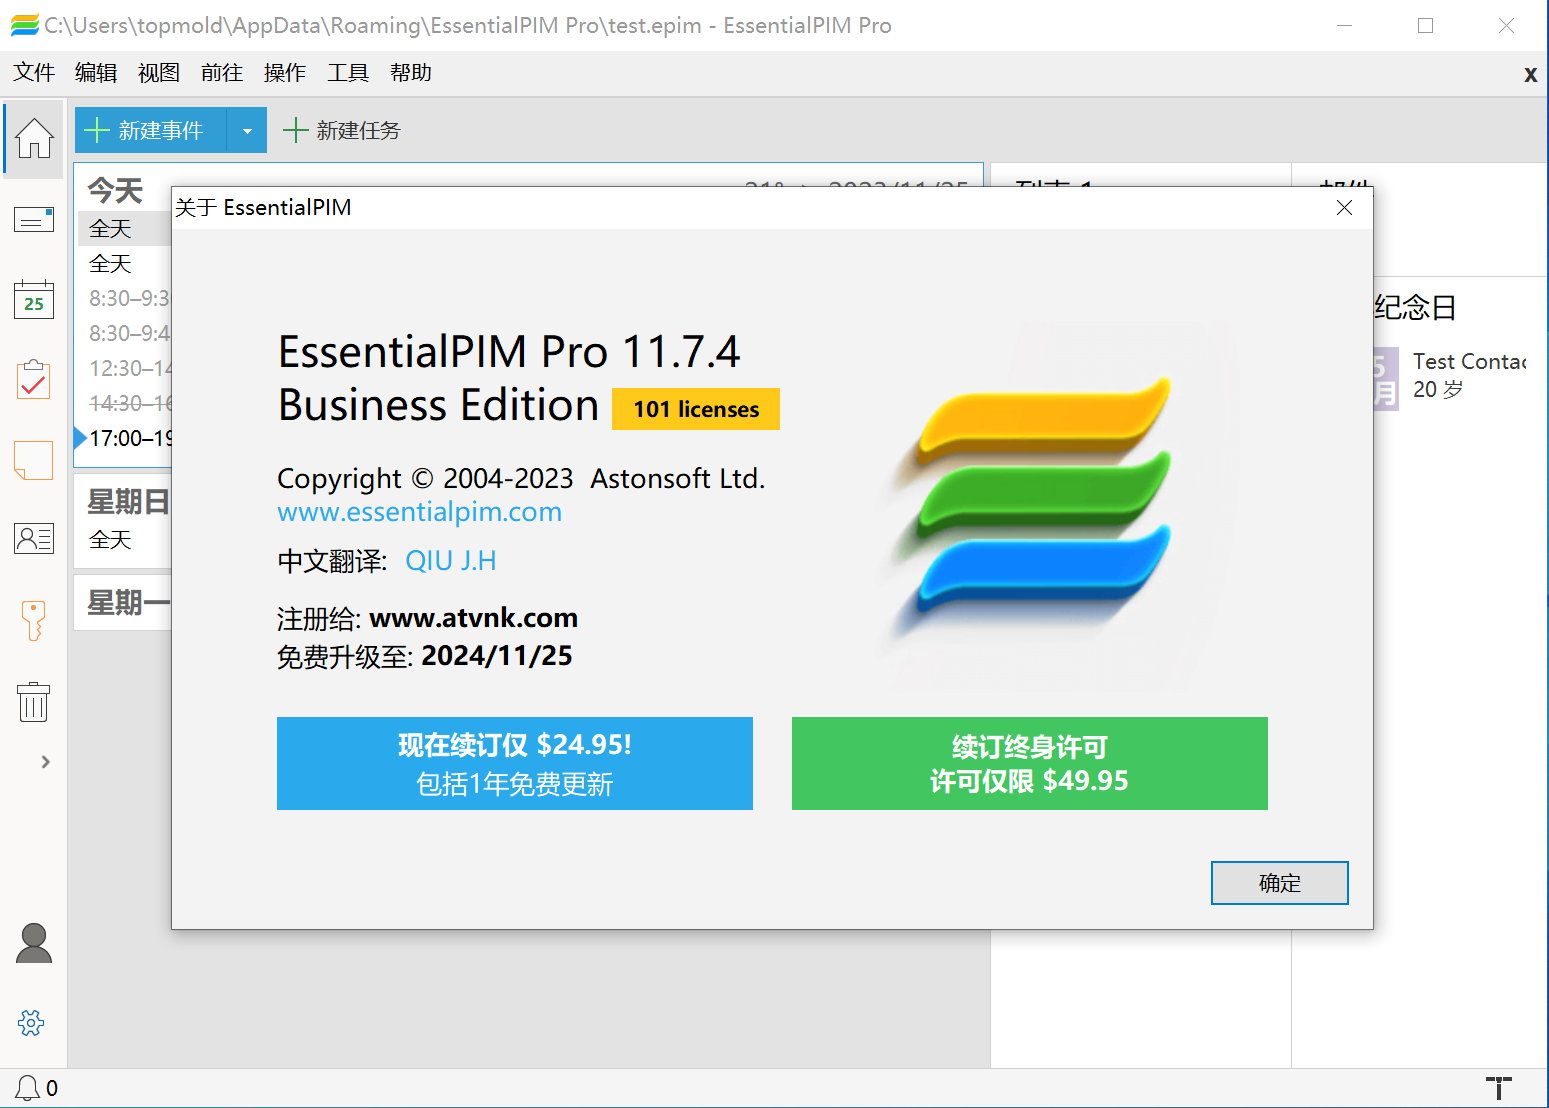The height and width of the screenshot is (1108, 1549).
Task: Click the 星期日 day heading
Action: click(x=128, y=501)
